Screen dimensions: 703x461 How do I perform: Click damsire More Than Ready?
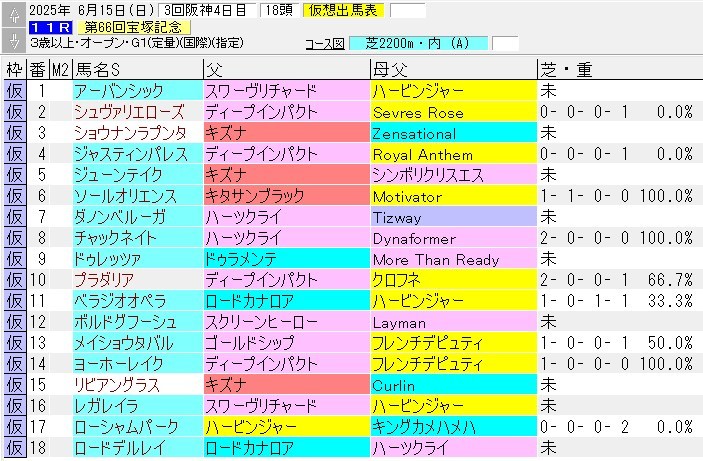click(454, 259)
